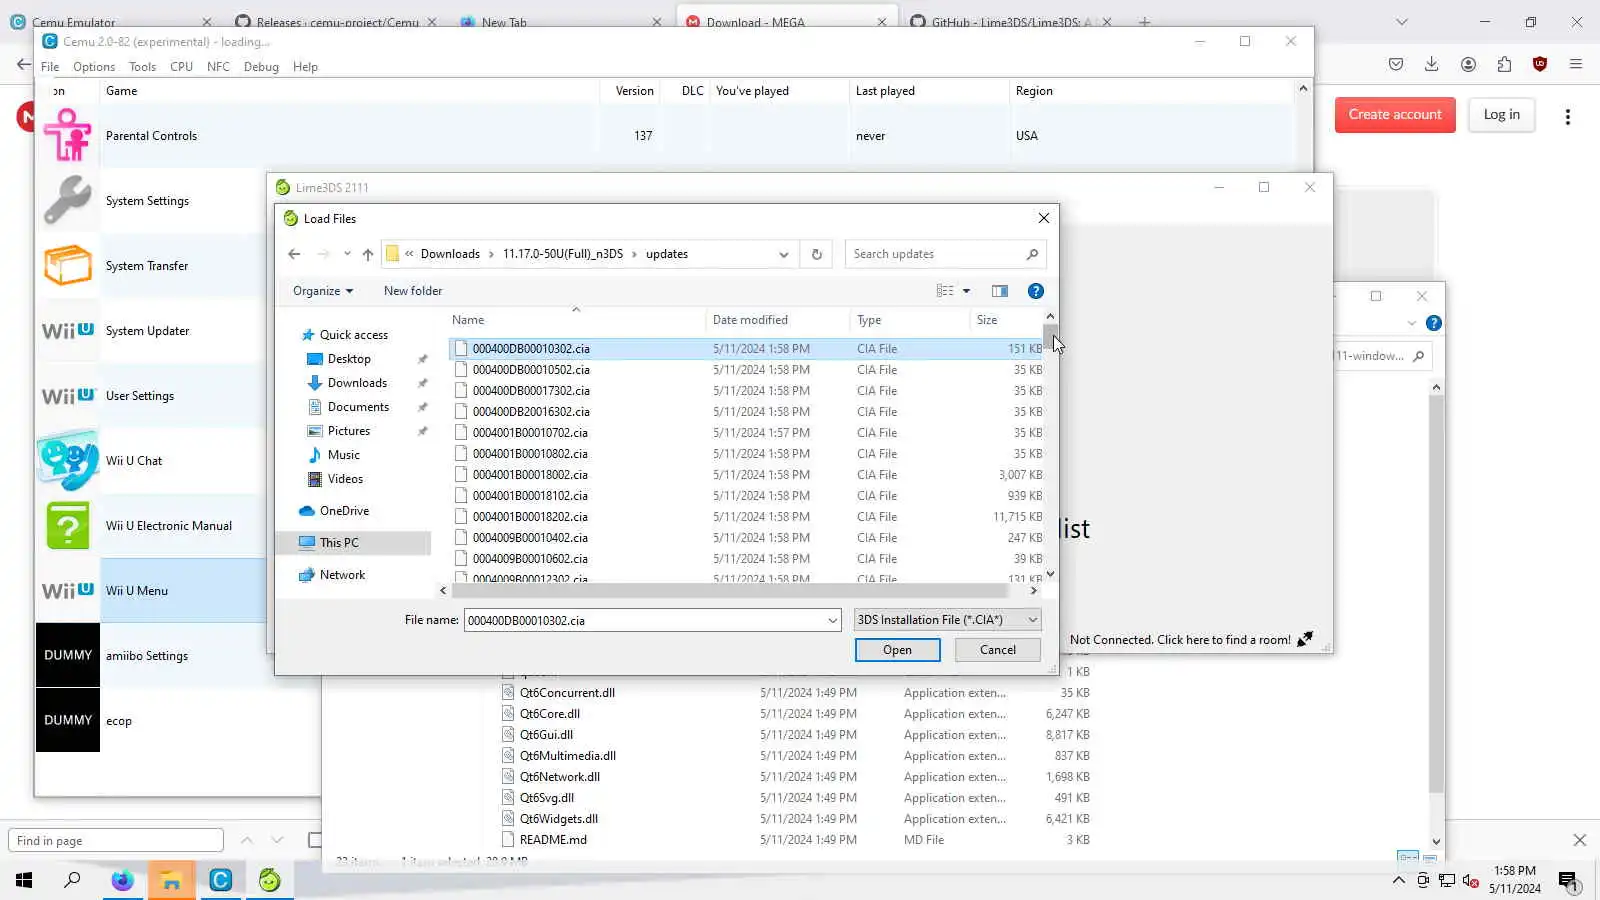This screenshot has height=900, width=1600.
Task: Switch to Cemu in taskbar
Action: coord(220,880)
